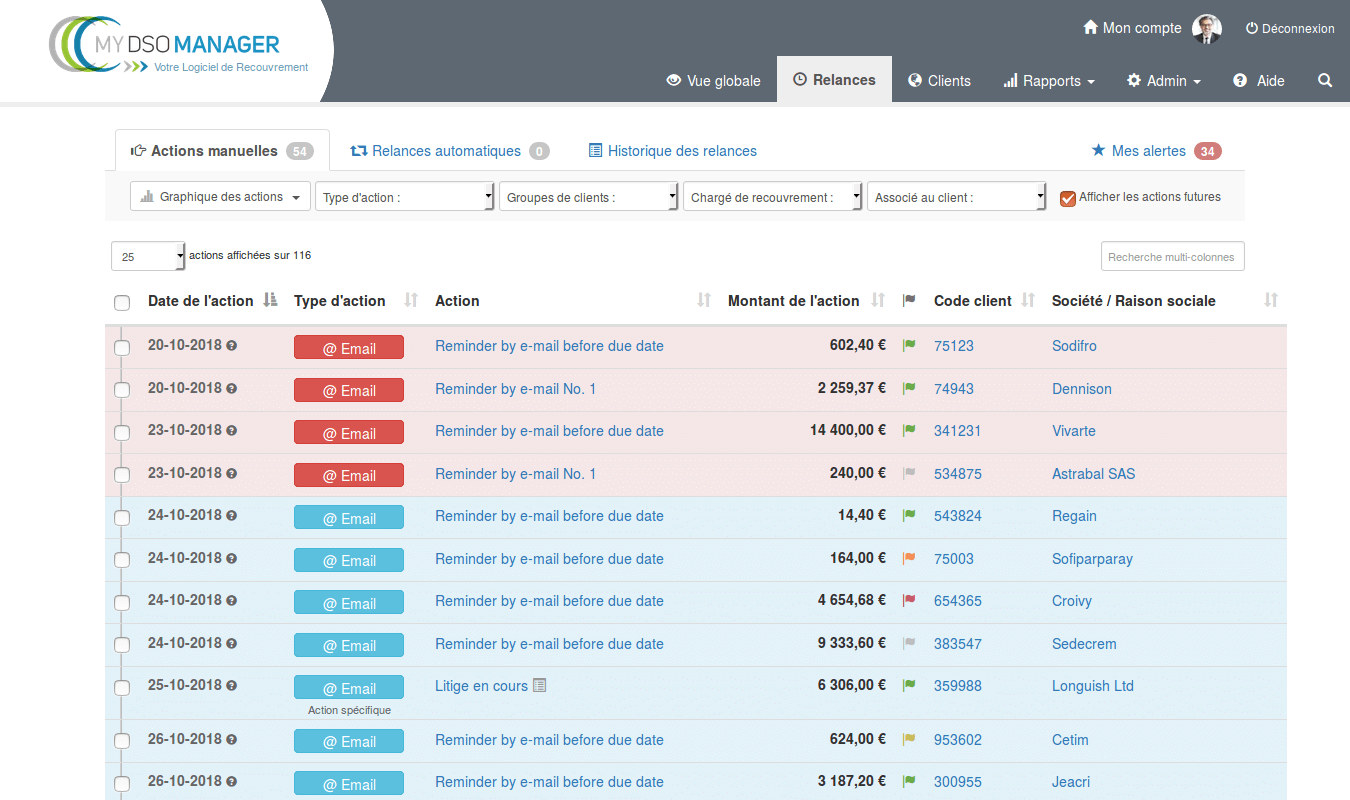1350x800 pixels.
Task: Tick the select-all checkbox in table header
Action: point(122,302)
